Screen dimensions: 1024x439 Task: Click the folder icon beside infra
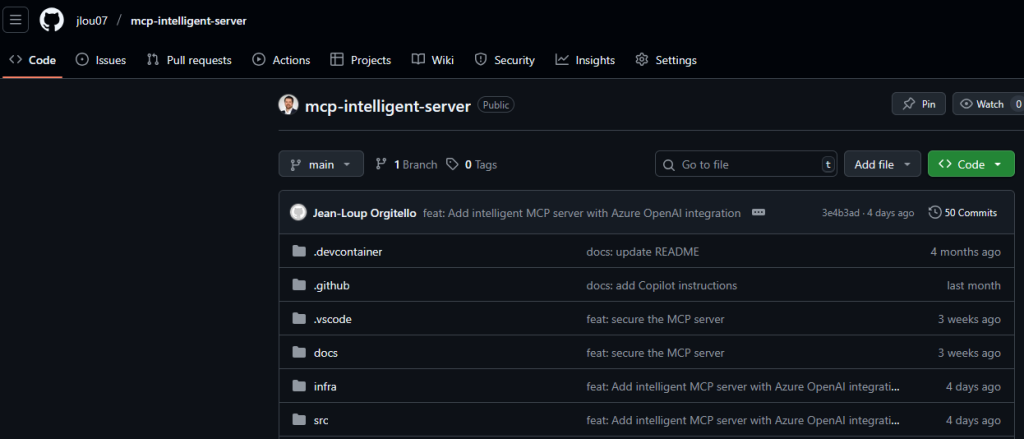pyautogui.click(x=299, y=386)
